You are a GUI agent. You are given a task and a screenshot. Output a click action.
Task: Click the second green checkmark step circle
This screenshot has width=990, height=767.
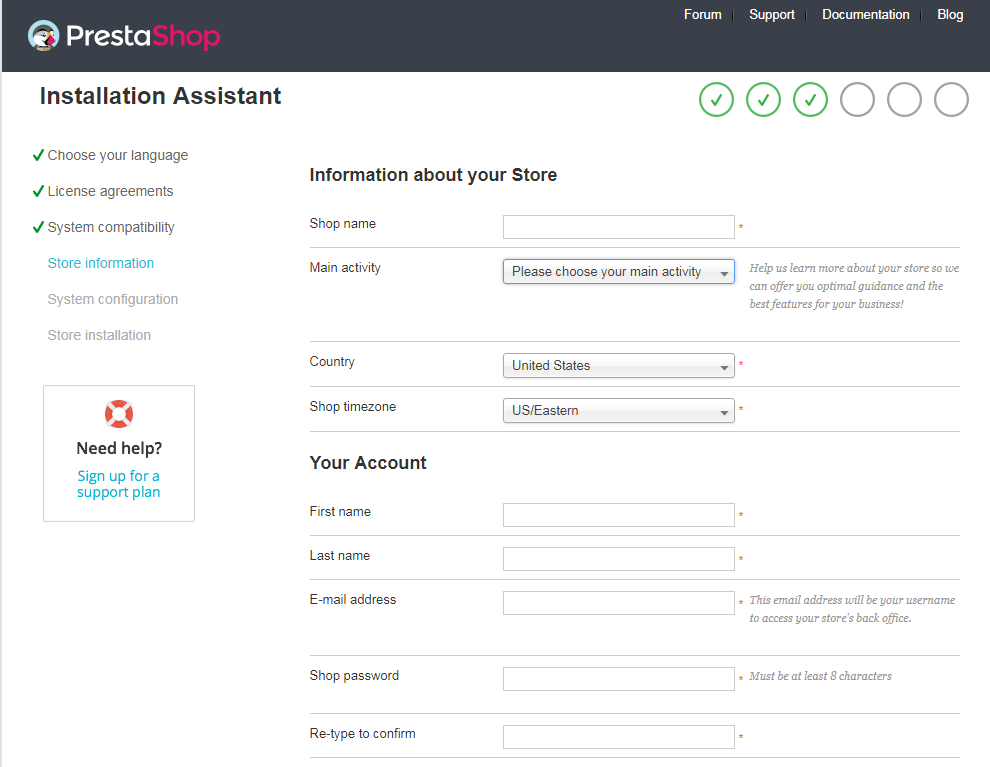pyautogui.click(x=763, y=100)
